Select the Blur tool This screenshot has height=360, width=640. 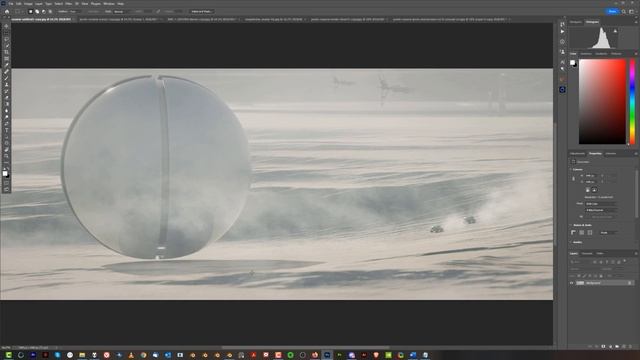[6, 111]
